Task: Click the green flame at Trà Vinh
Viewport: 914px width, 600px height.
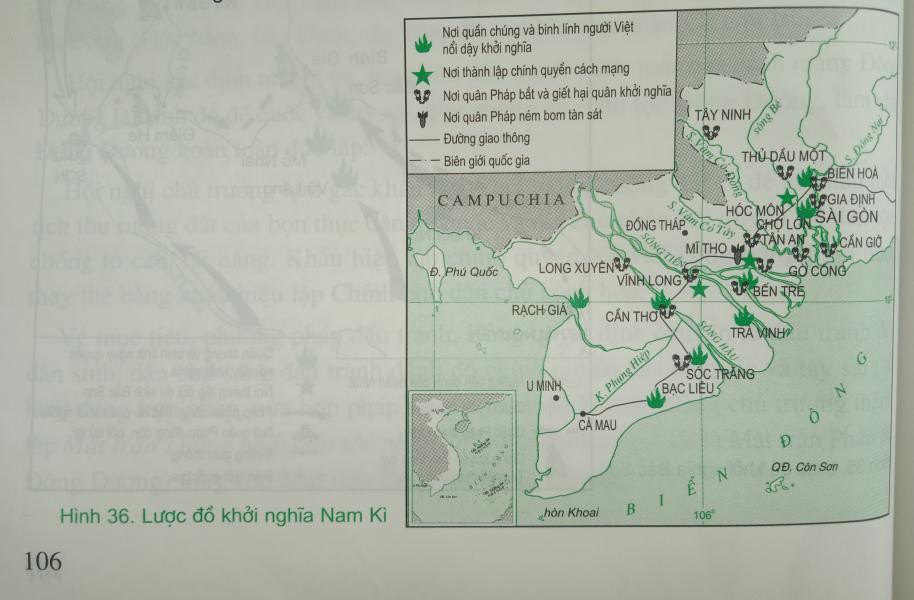Action: (744, 317)
